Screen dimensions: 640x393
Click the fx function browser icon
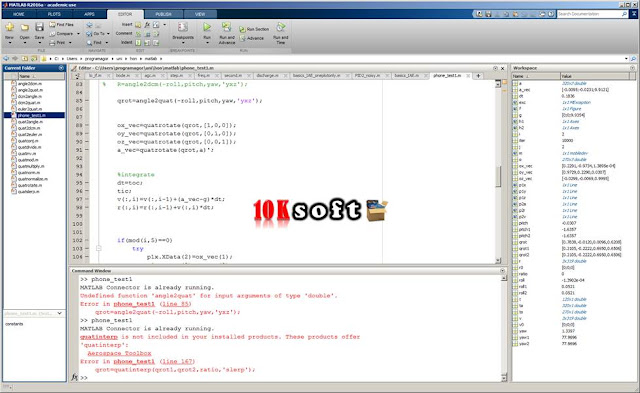point(74,377)
